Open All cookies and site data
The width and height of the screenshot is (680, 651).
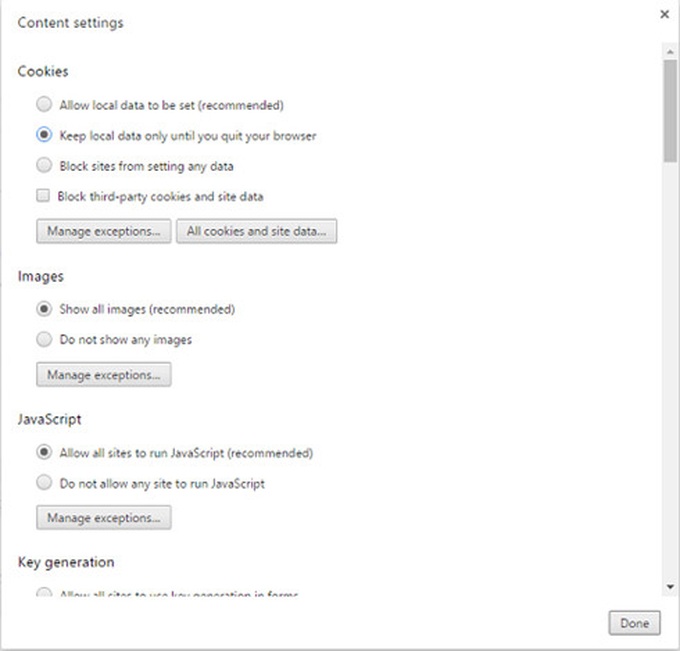click(x=256, y=231)
